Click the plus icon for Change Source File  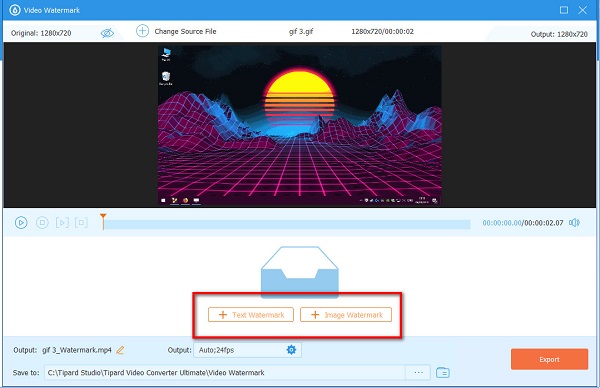click(142, 31)
